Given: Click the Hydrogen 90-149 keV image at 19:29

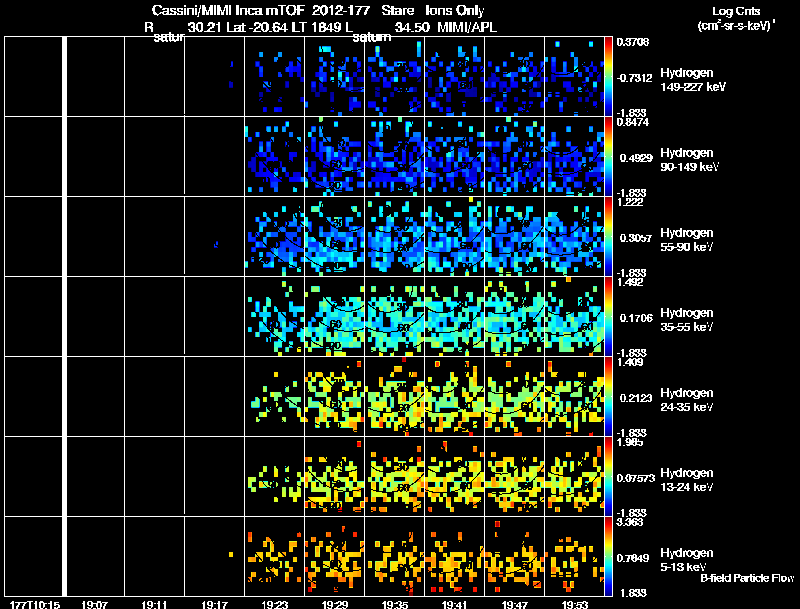Looking at the screenshot, I should (x=335, y=157).
